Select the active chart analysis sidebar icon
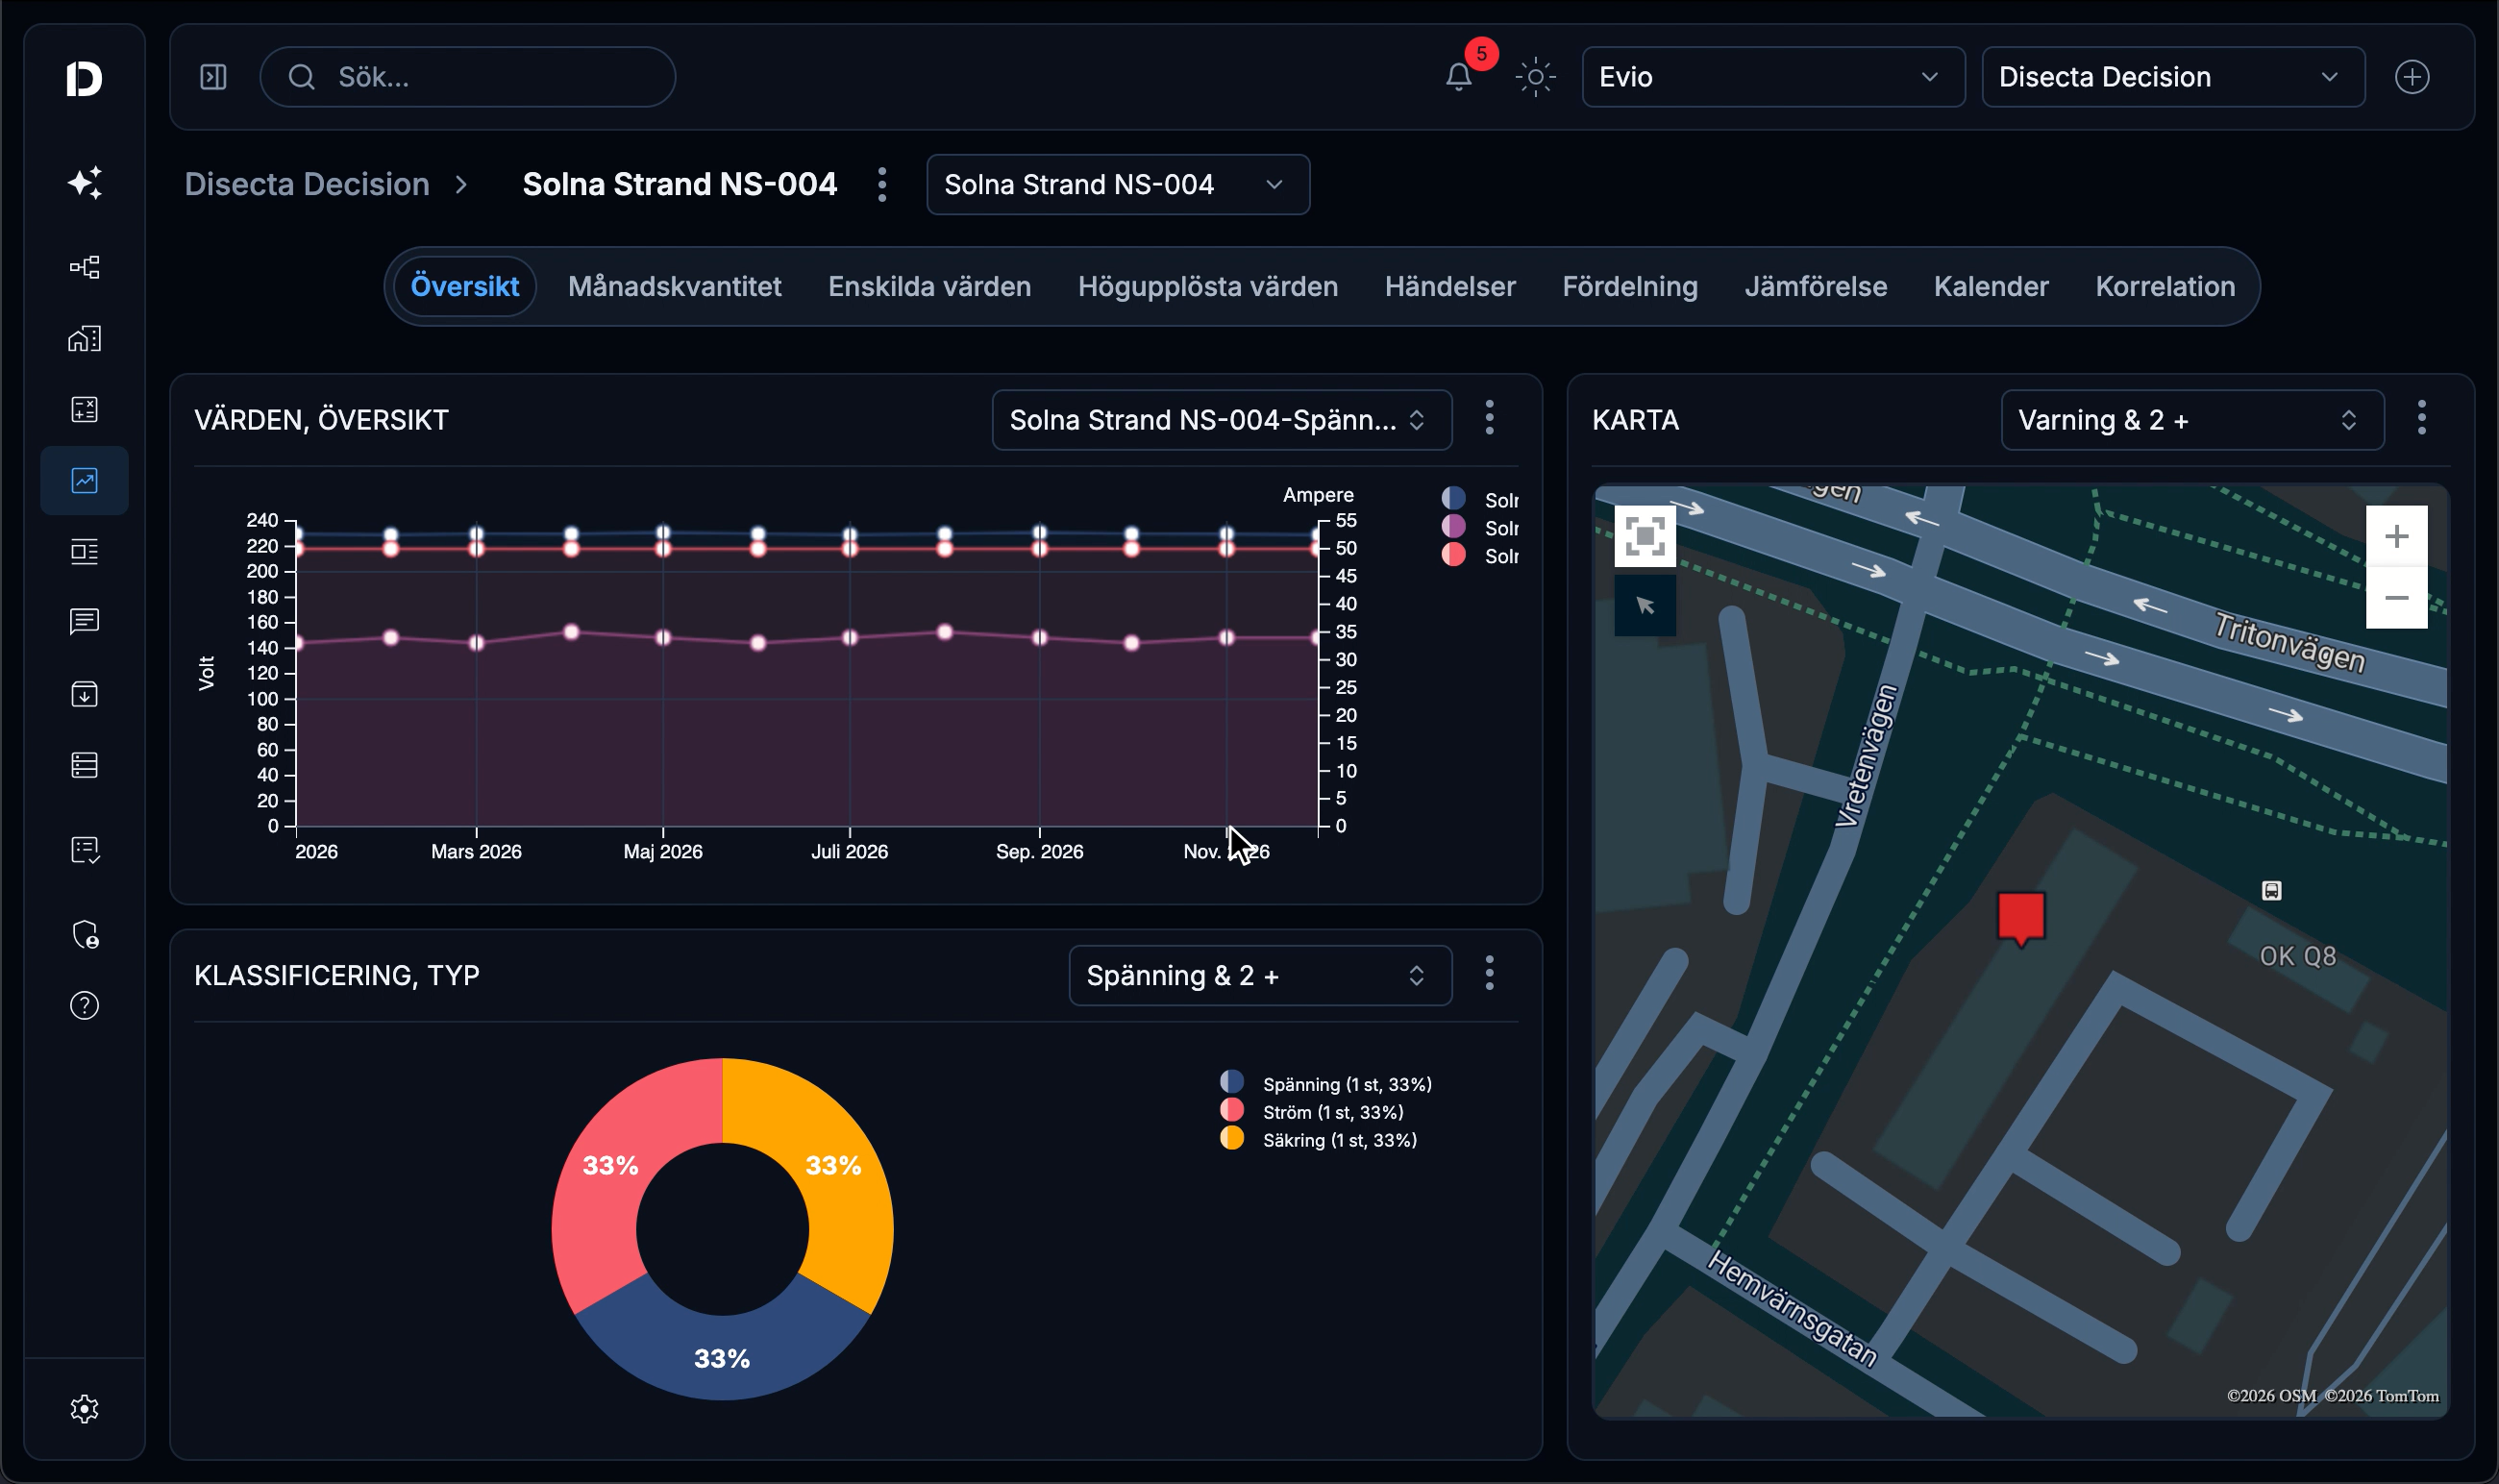The height and width of the screenshot is (1484, 2499). point(85,481)
